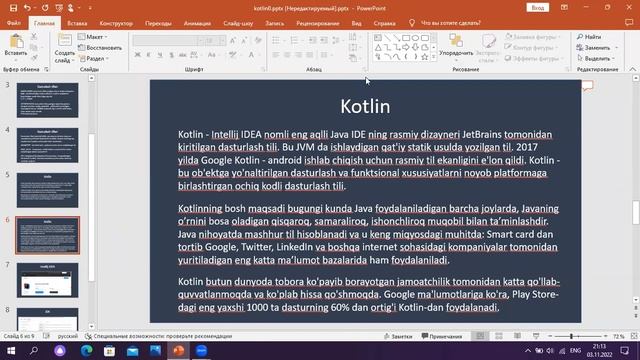
Task: Start slideshow from beginning quick access icon
Action: [59, 8]
